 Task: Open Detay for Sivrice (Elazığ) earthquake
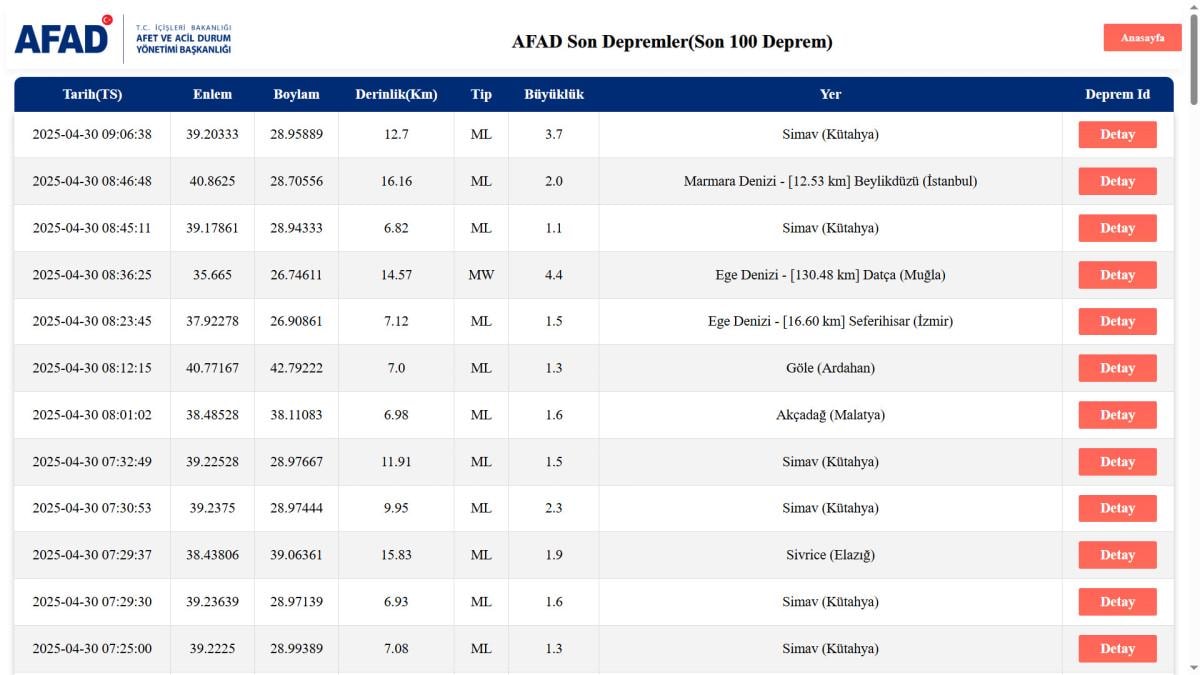coord(1117,555)
